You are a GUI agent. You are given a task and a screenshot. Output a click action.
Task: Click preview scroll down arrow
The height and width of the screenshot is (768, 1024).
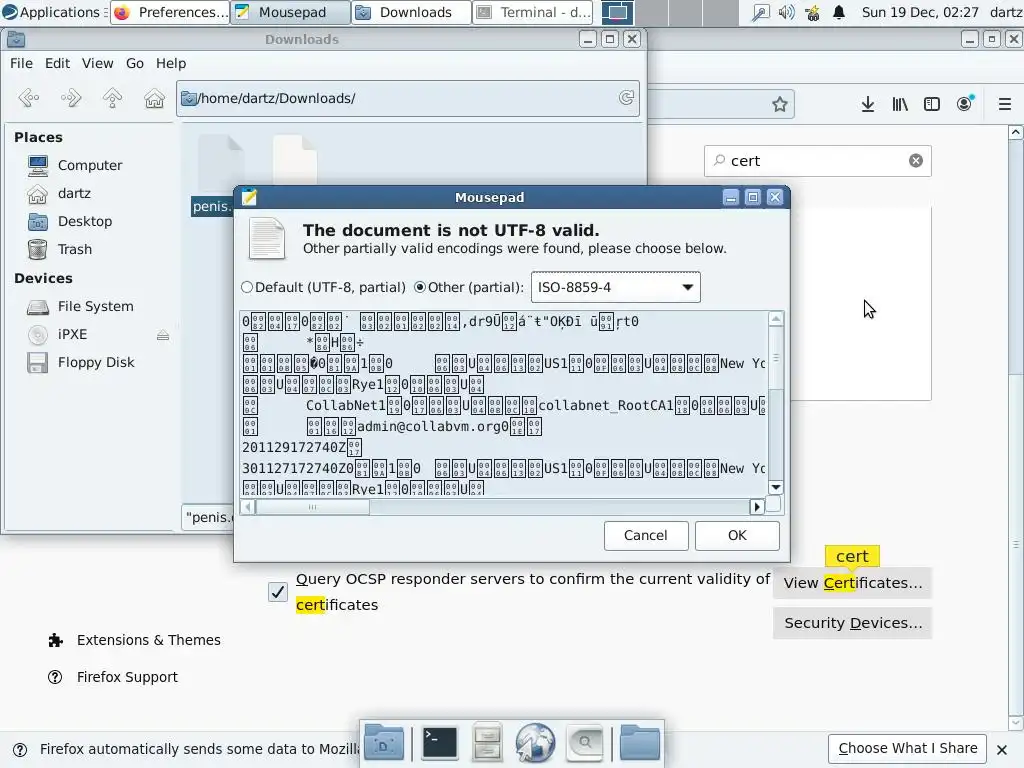[775, 487]
